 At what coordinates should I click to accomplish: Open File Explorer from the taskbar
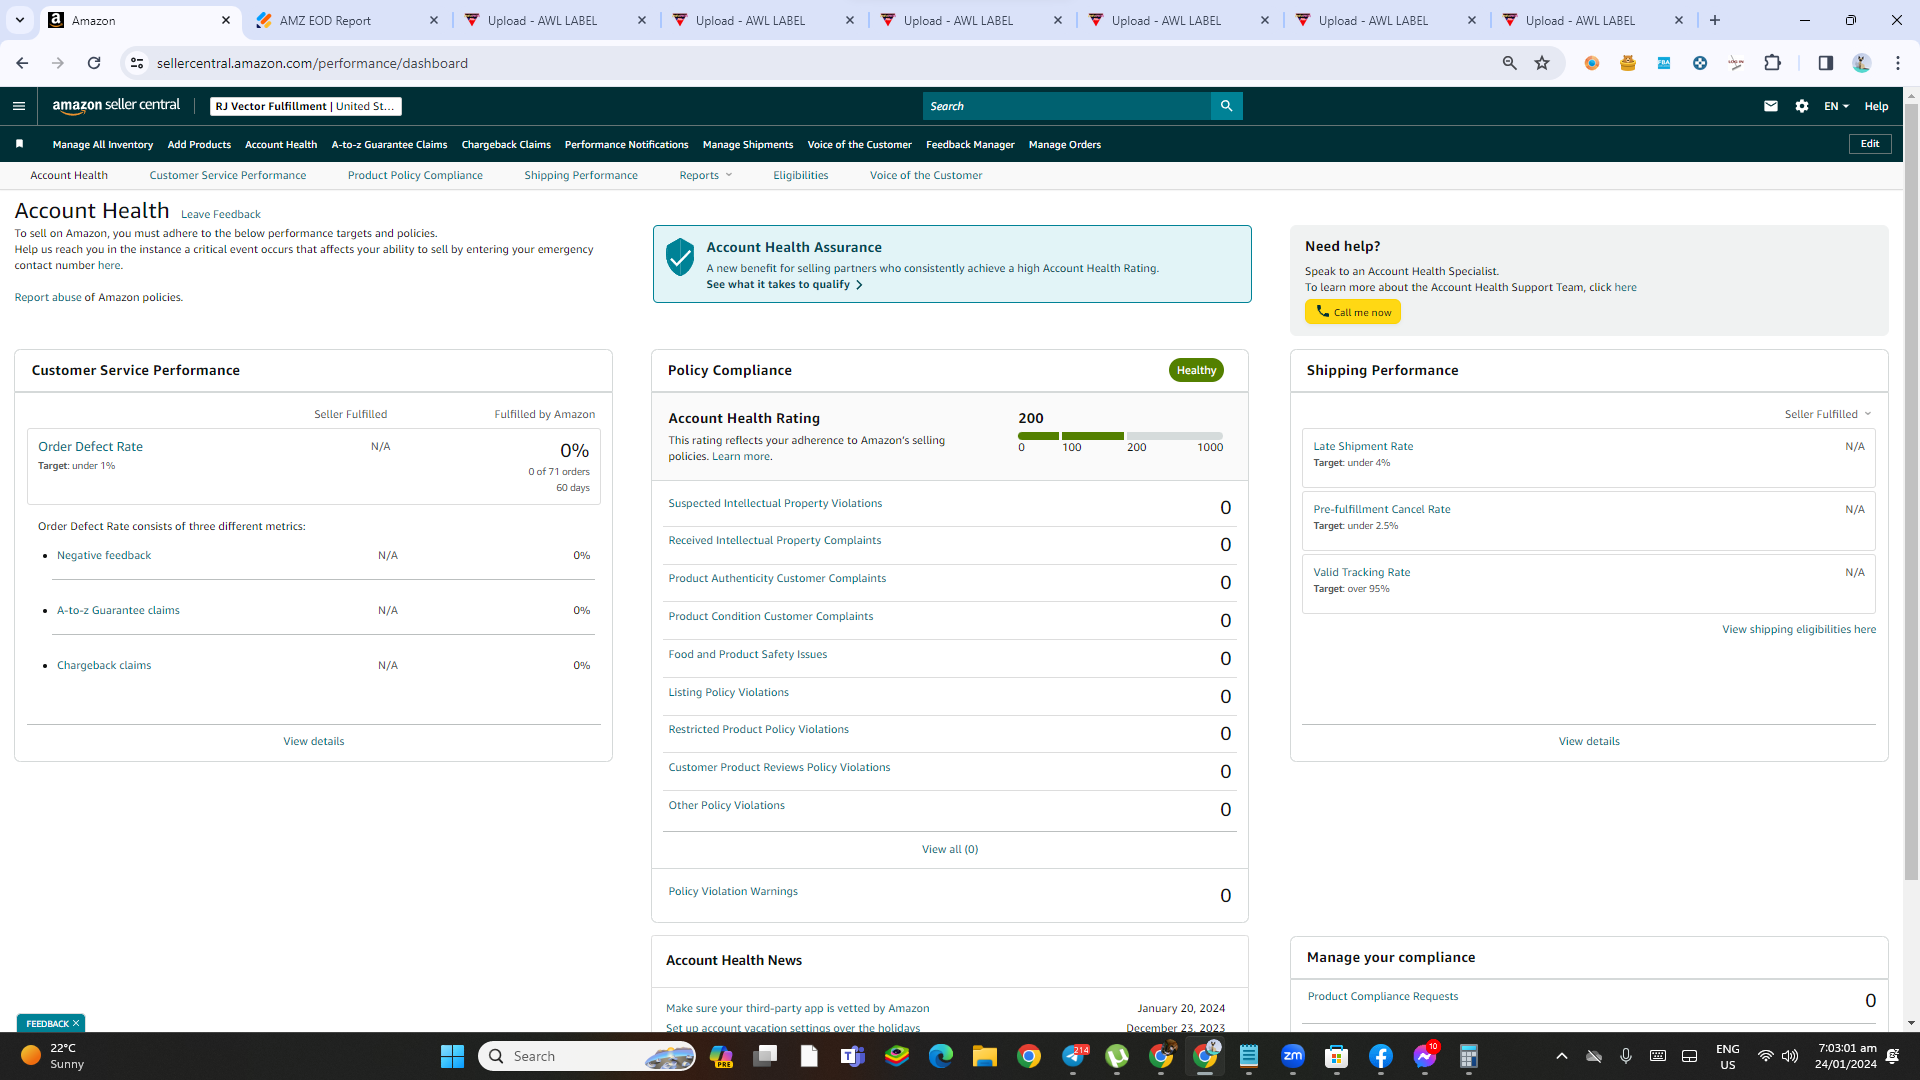(985, 1056)
